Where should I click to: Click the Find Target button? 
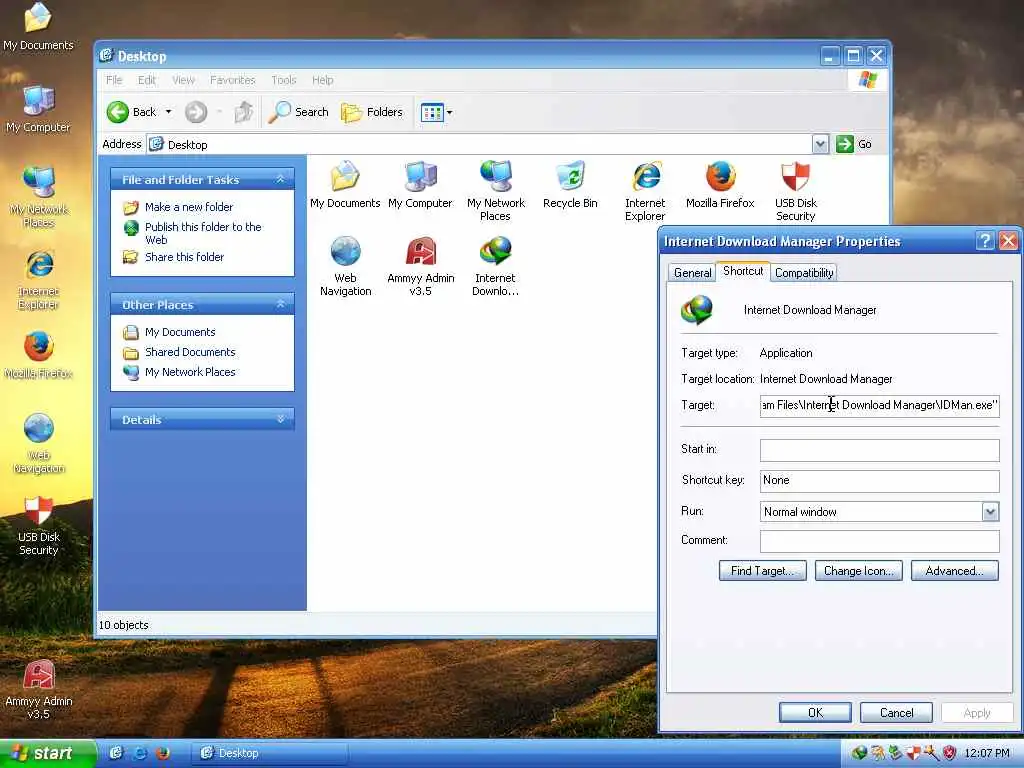[x=762, y=571]
